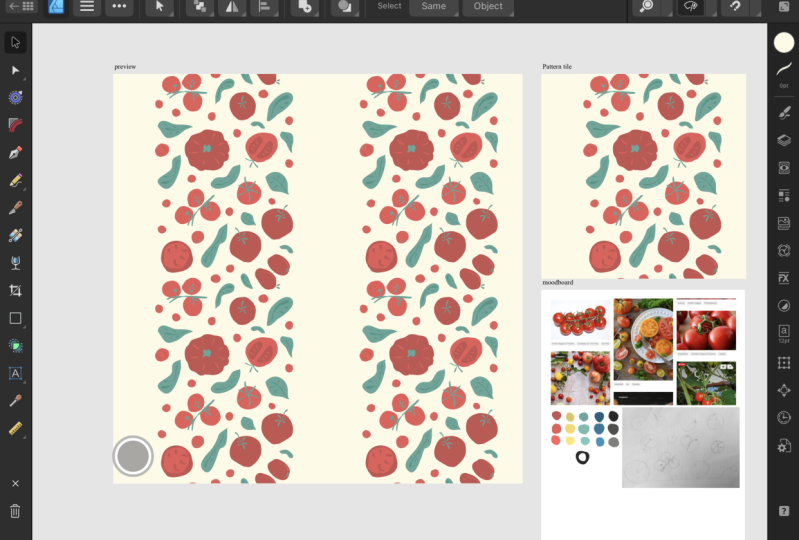Tap the X deselect button in left toolbar
799x540 pixels.
coord(15,483)
